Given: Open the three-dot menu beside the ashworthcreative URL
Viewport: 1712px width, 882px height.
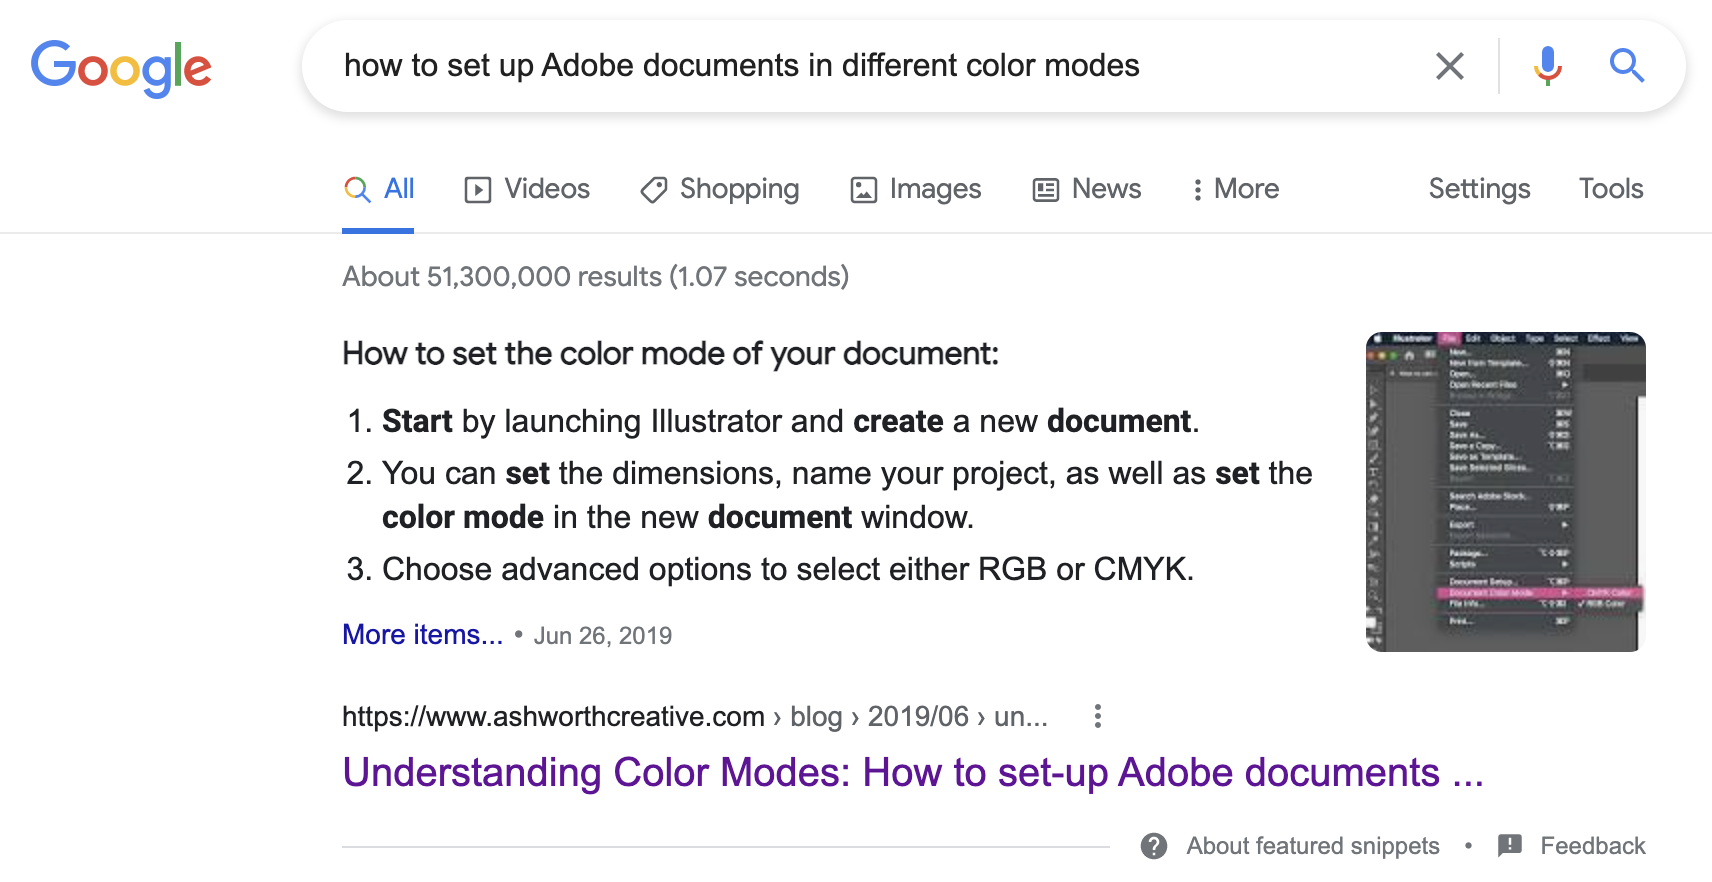Looking at the screenshot, I should (x=1097, y=716).
